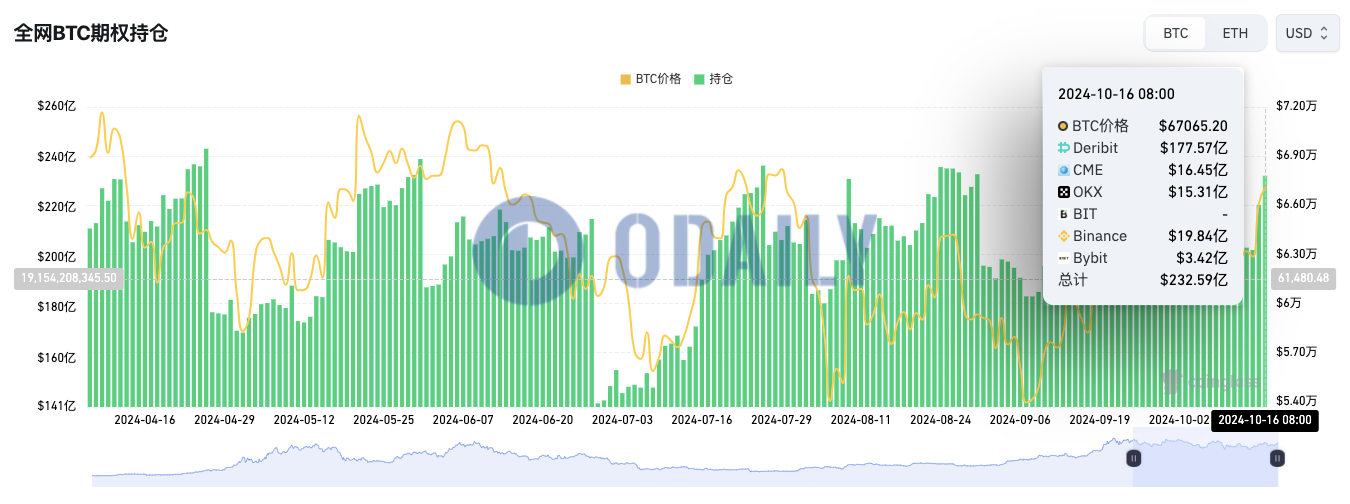Click the CME value $16.45亿
This screenshot has height=504, width=1350.
click(1198, 170)
